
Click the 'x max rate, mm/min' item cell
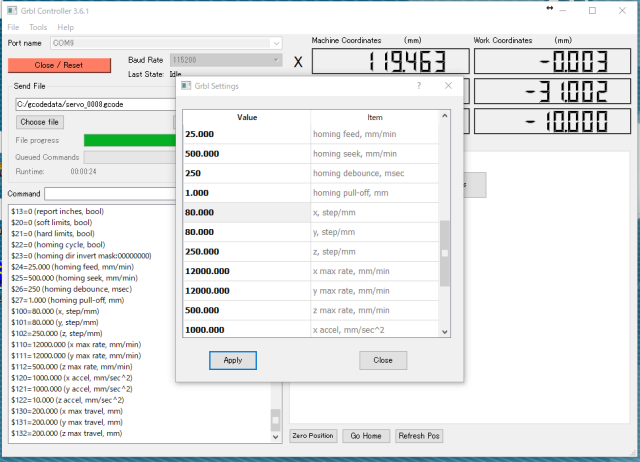tap(375, 271)
